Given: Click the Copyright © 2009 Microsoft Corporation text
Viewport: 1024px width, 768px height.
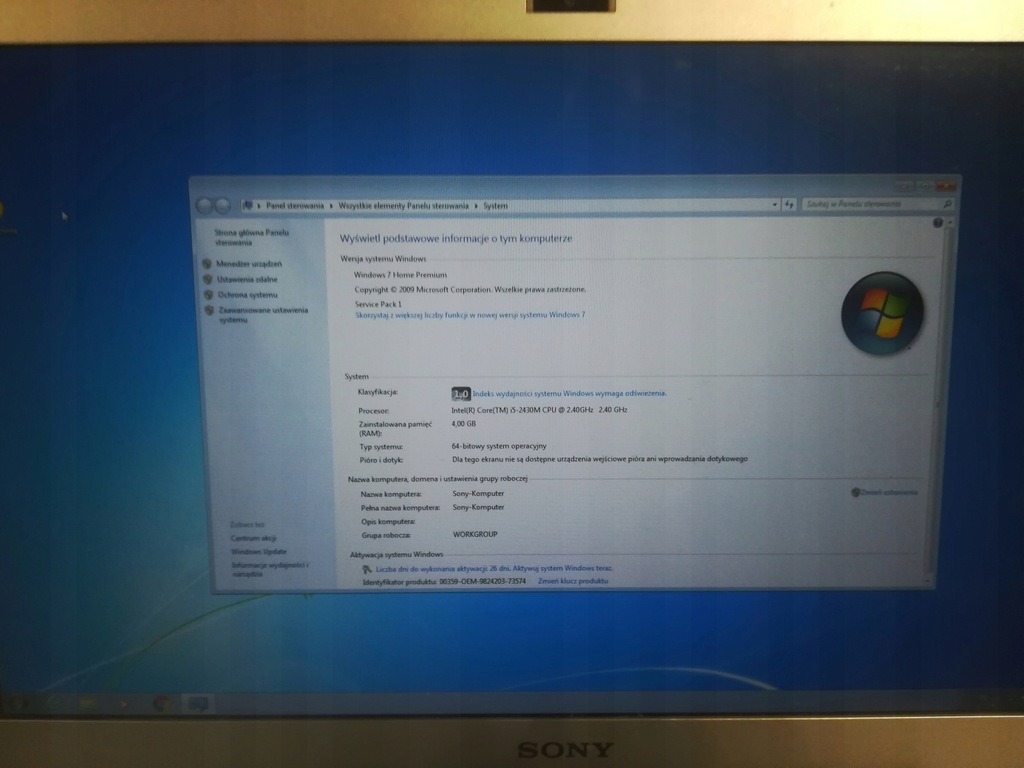Looking at the screenshot, I should tap(470, 289).
